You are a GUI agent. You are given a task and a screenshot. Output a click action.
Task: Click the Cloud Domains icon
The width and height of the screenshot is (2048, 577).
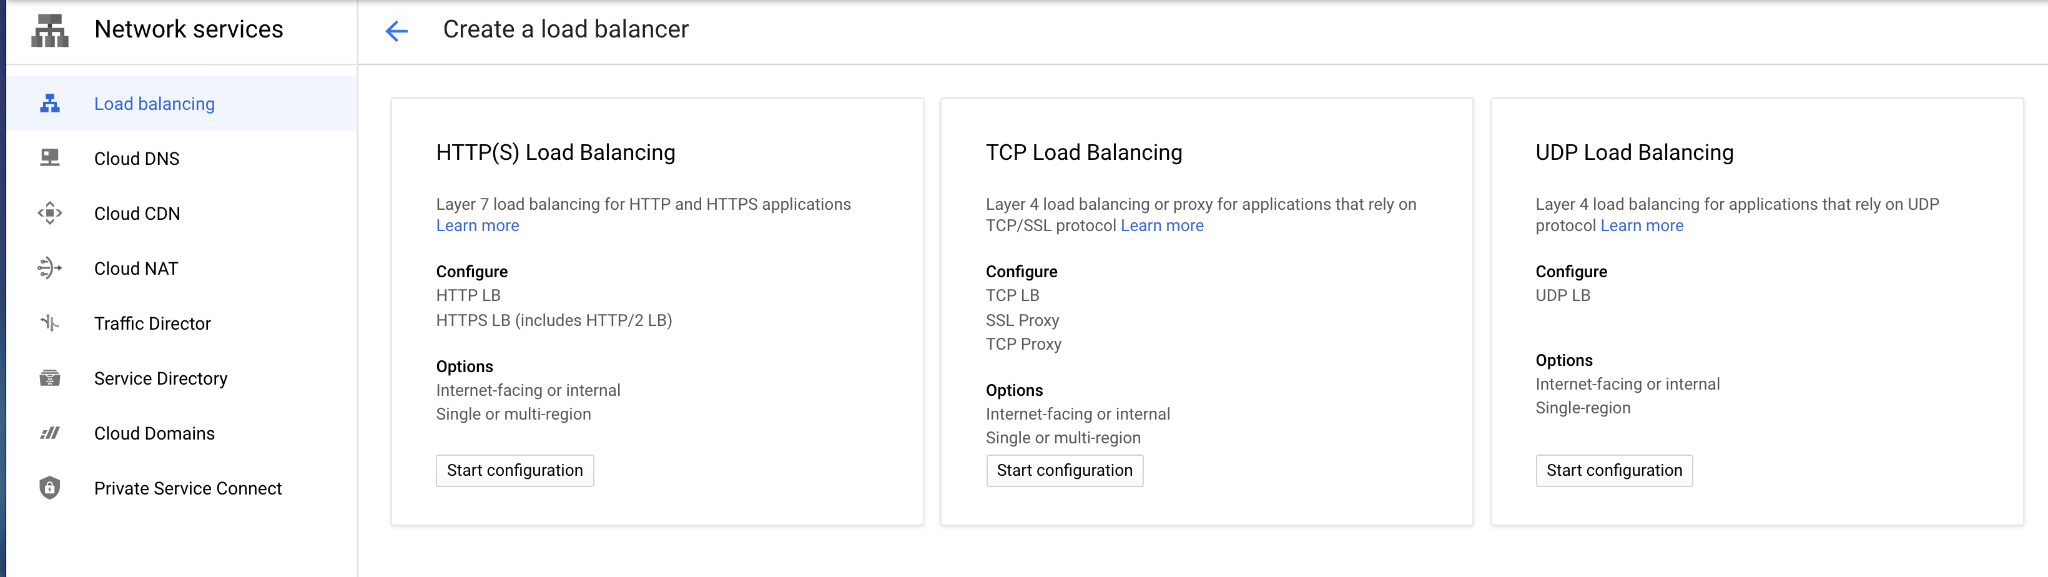[x=50, y=433]
